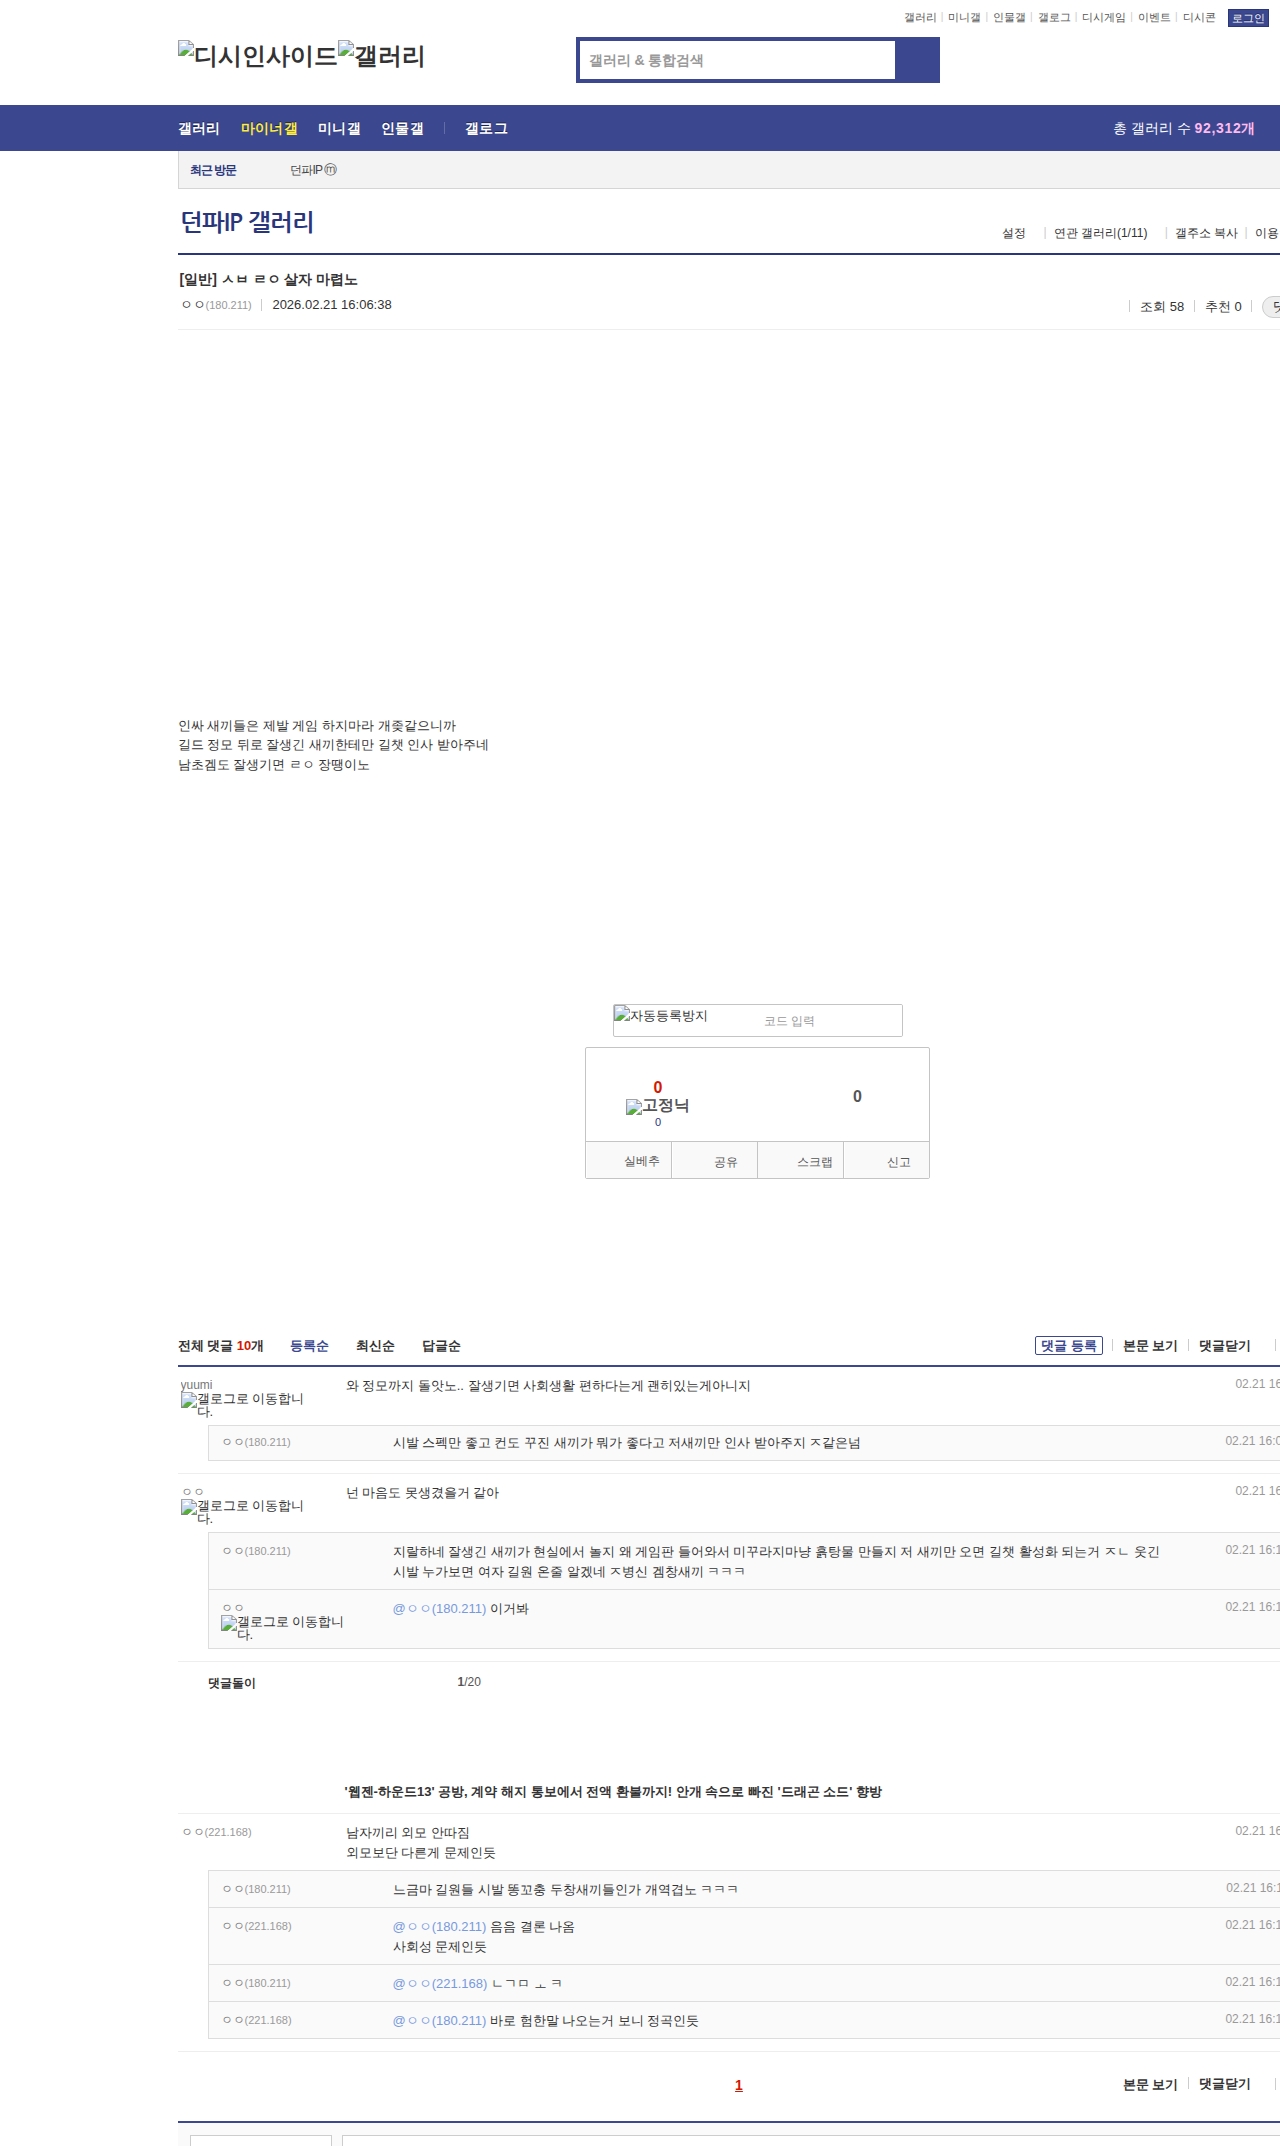The width and height of the screenshot is (1280, 2146).
Task: Click the '전체 댓글 10개' count
Action: [x=221, y=1346]
